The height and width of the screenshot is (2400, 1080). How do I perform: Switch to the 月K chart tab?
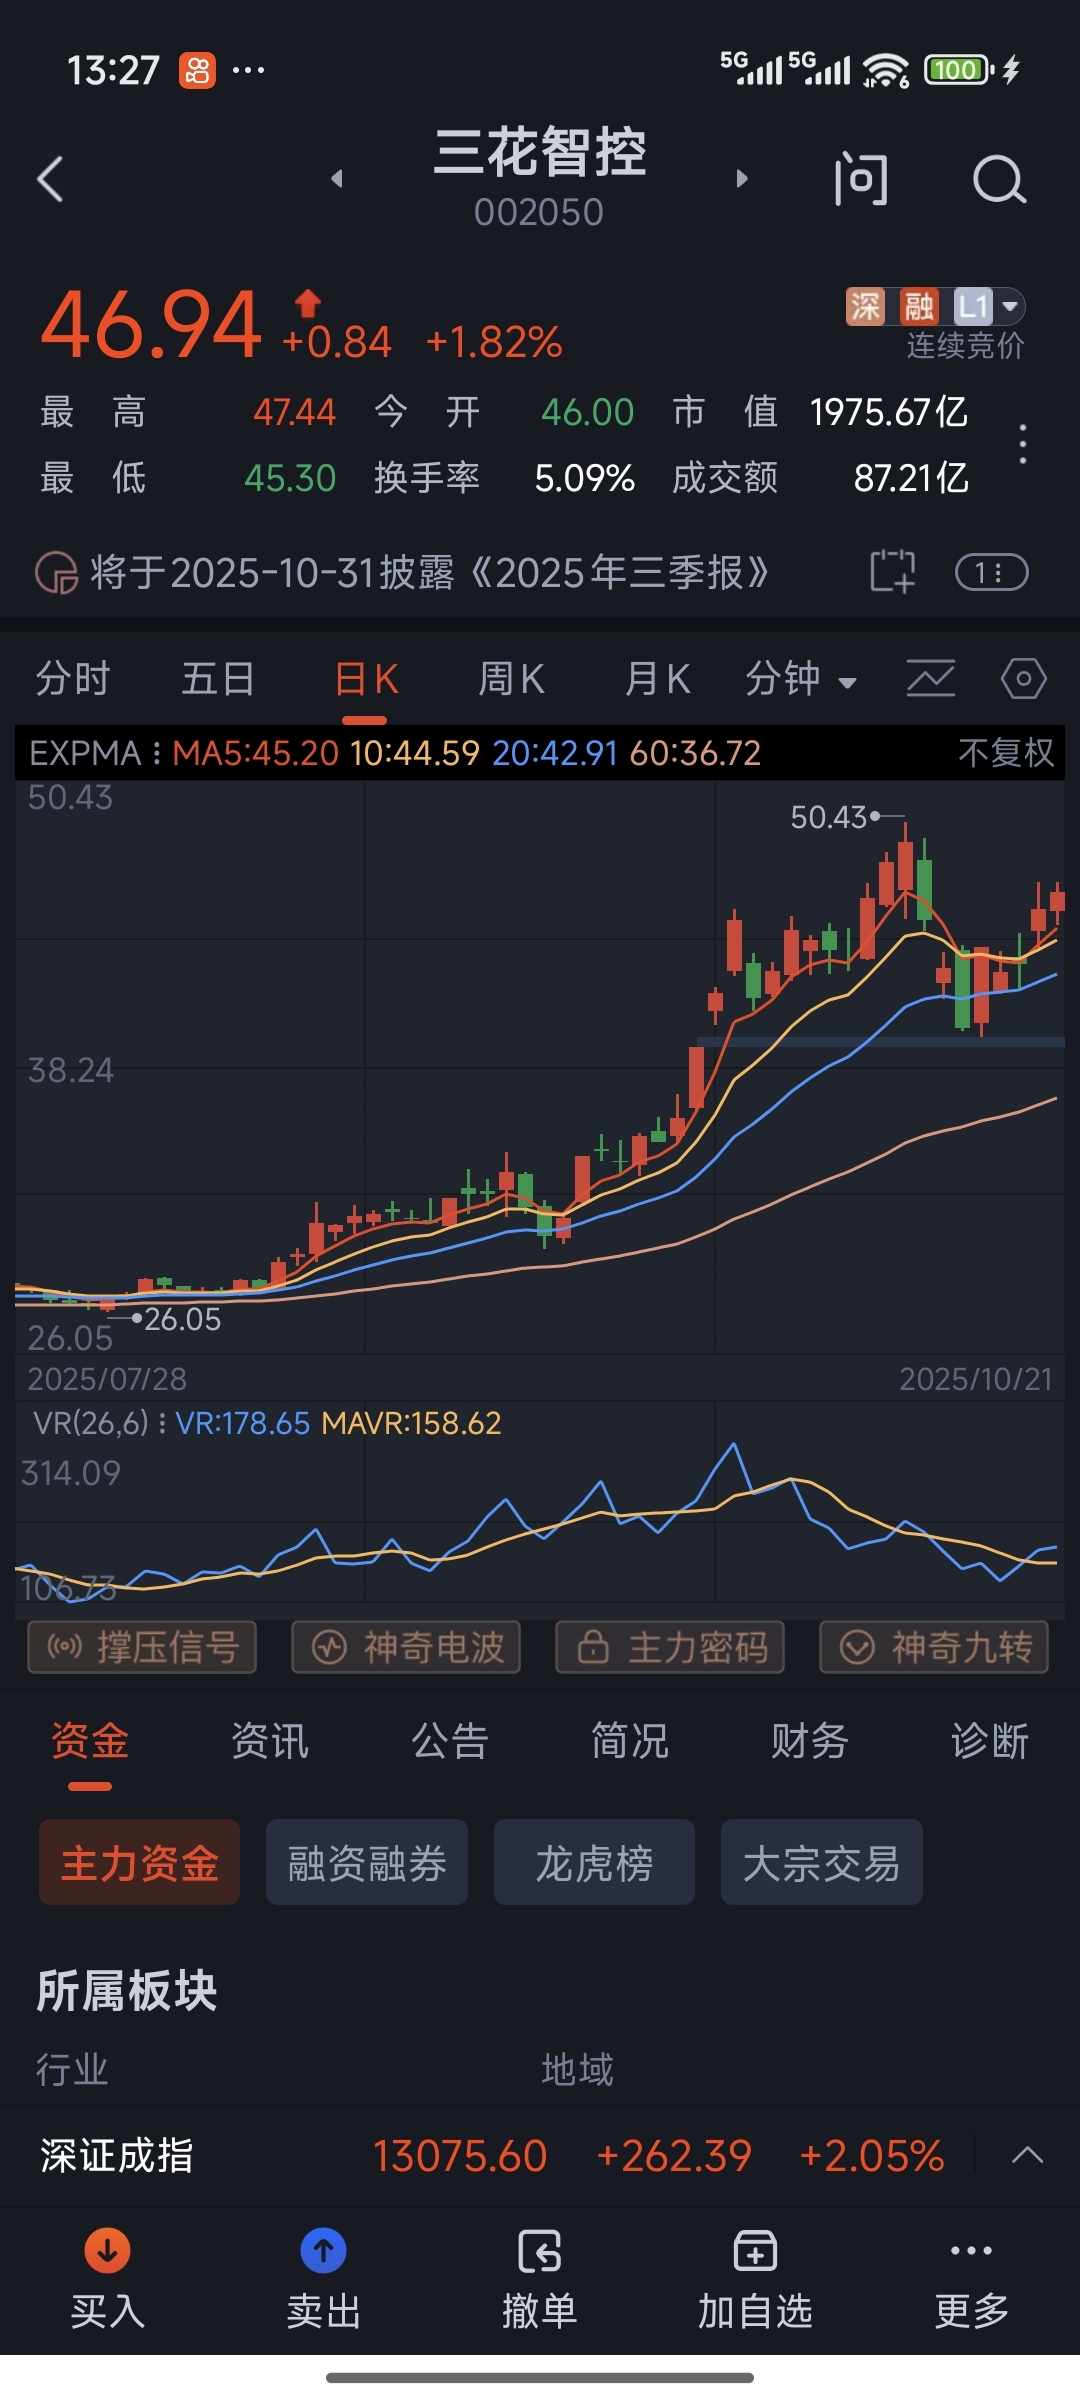click(657, 679)
